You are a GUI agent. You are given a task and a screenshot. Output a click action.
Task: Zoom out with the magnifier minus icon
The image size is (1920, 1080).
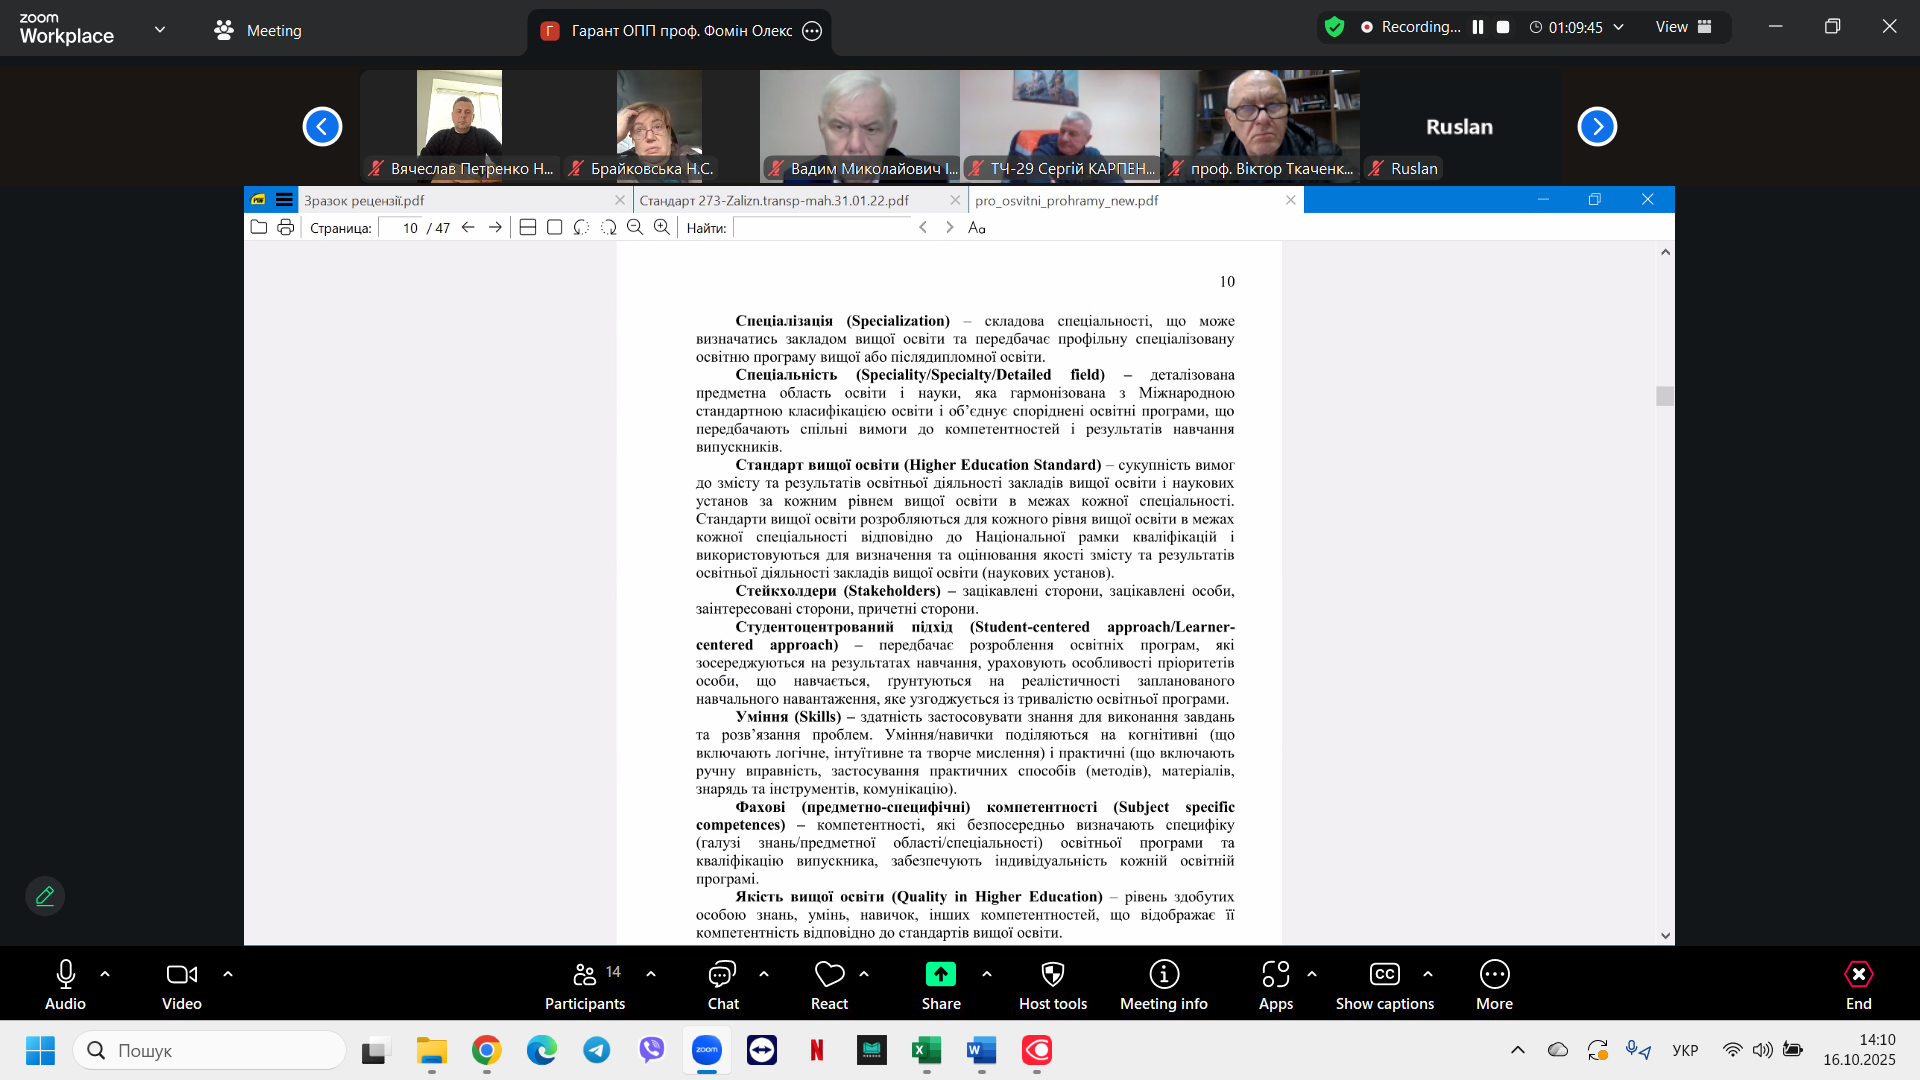click(x=635, y=227)
